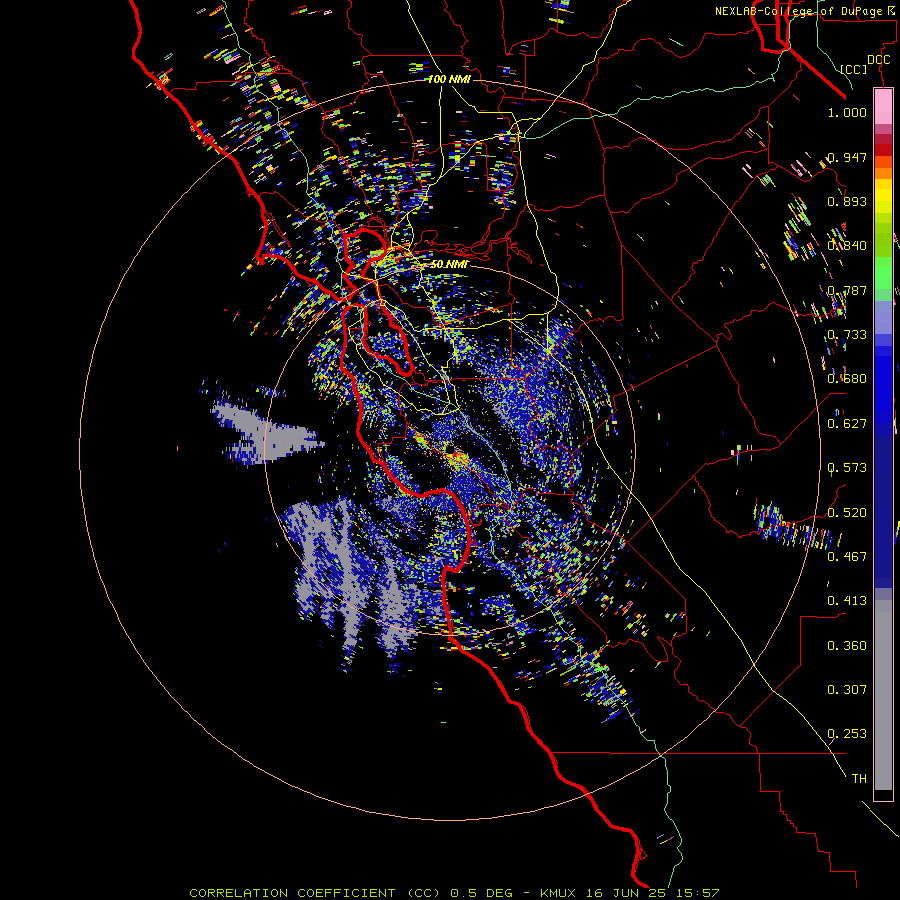900x900 pixels.
Task: Click the 0.787 value on the color scale
Action: (847, 290)
